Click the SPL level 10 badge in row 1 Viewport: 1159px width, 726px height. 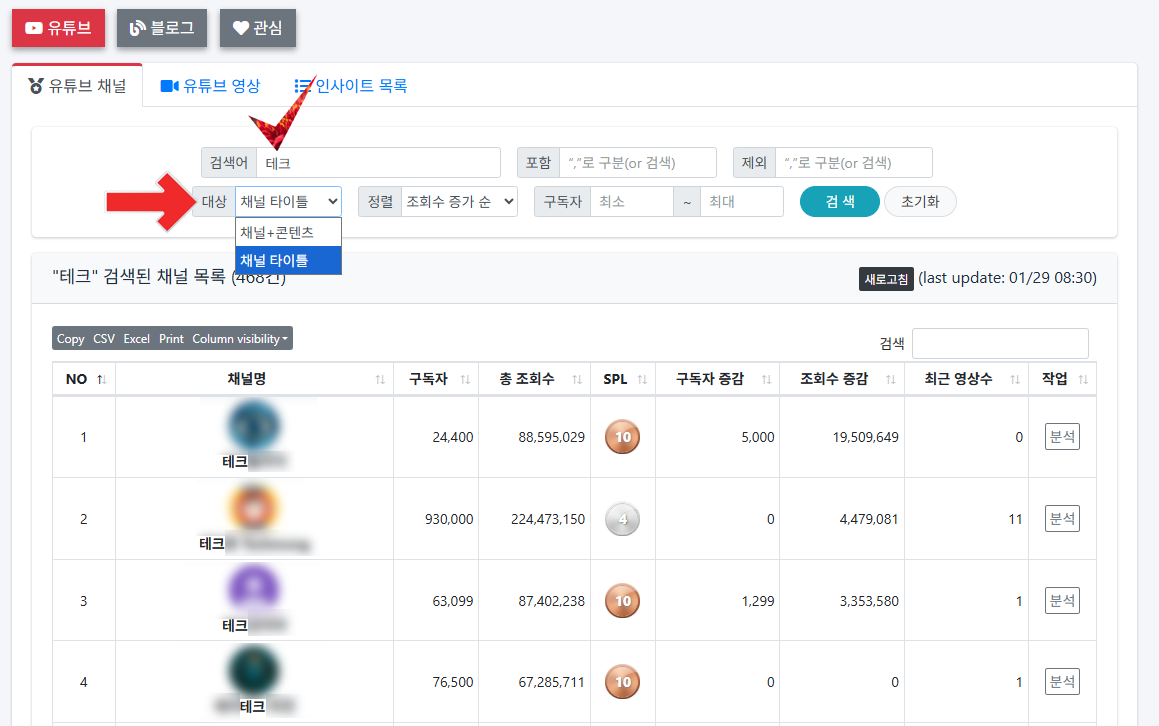coord(621,437)
